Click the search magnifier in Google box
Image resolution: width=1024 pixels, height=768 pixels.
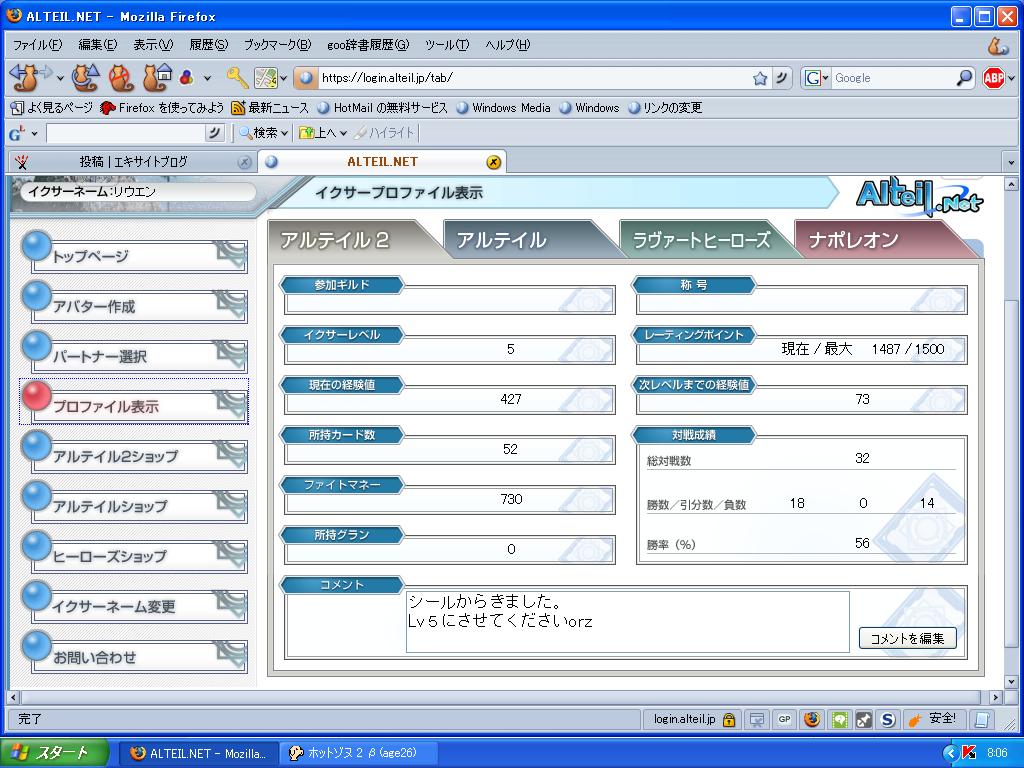point(964,78)
